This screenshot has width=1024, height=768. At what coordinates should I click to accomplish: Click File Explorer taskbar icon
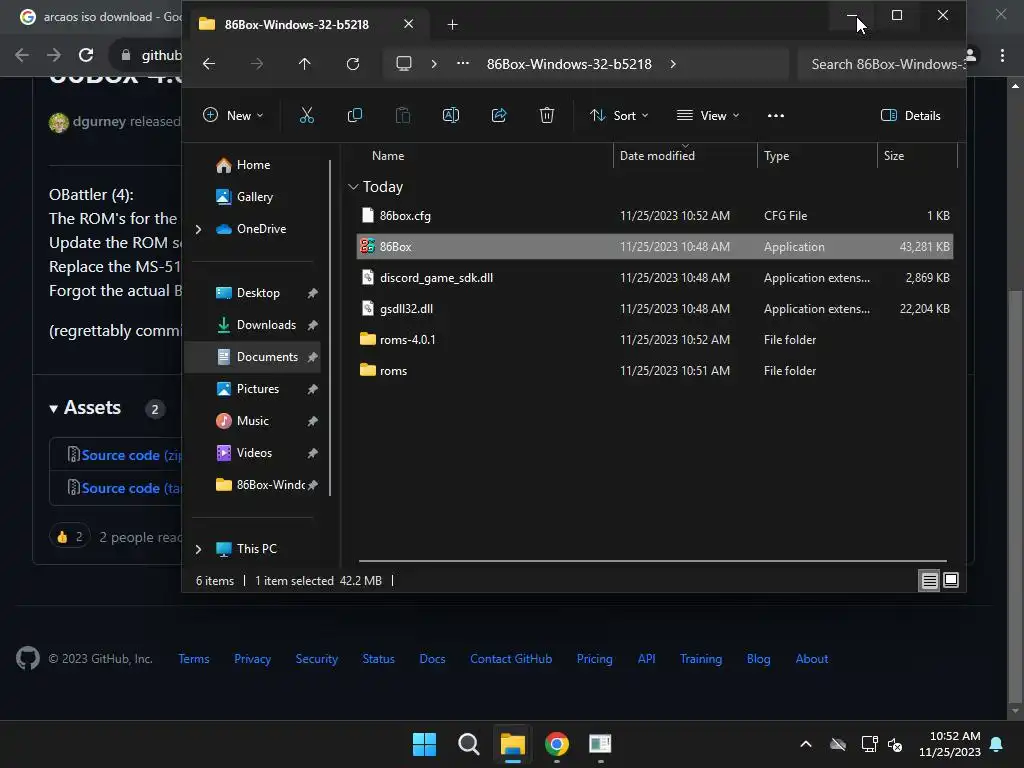[513, 744]
